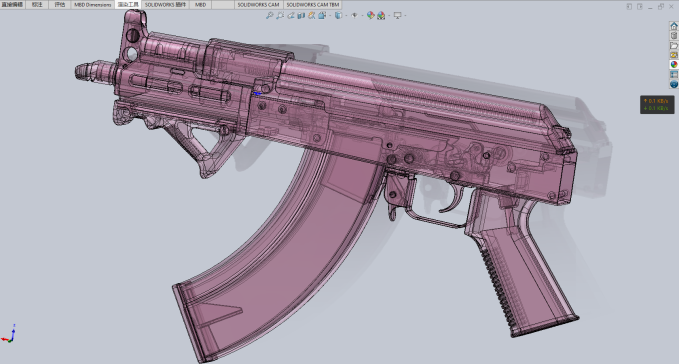The height and width of the screenshot is (364, 679).
Task: Click the Zoom to Area icon
Action: coord(280,16)
